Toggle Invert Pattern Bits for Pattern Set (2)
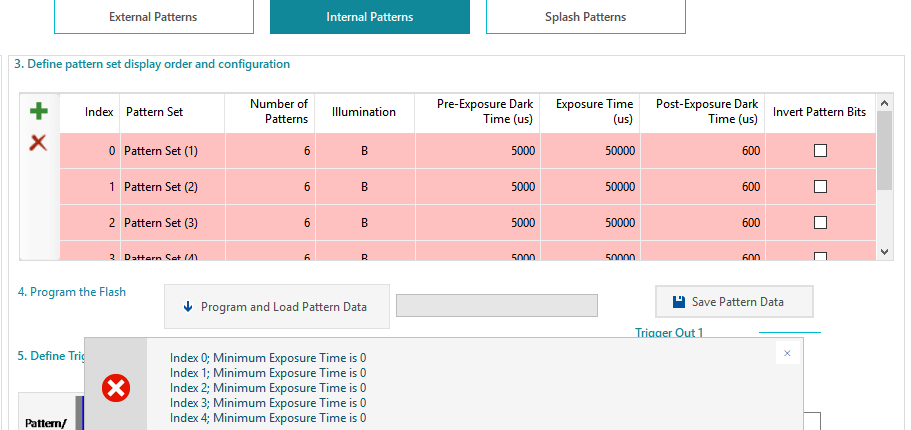Screen dimensions: 911x430 coord(820,187)
